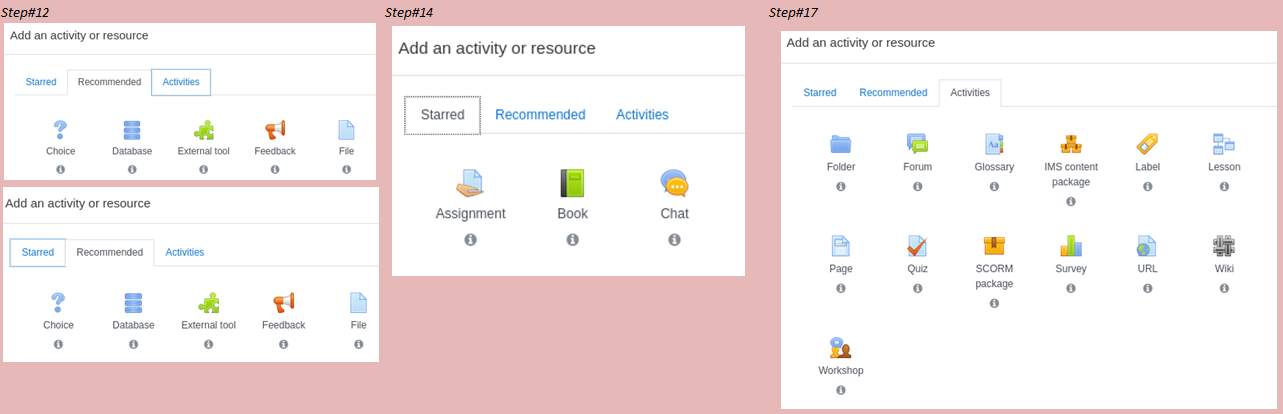Add a Folder resource
Image resolution: width=1283 pixels, height=414 pixels.
(x=841, y=143)
